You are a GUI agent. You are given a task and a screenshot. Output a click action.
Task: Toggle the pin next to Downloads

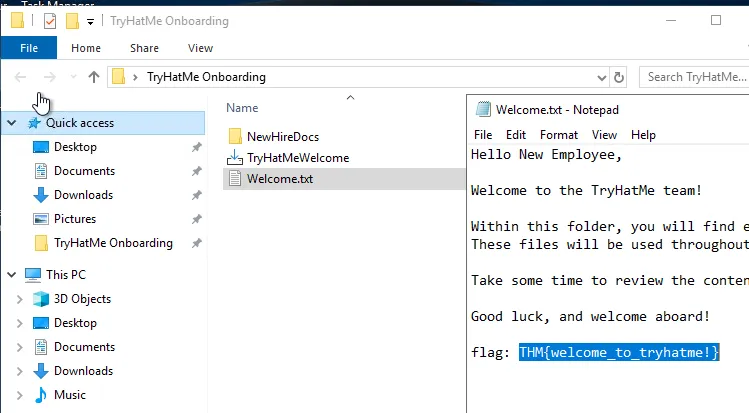196,195
